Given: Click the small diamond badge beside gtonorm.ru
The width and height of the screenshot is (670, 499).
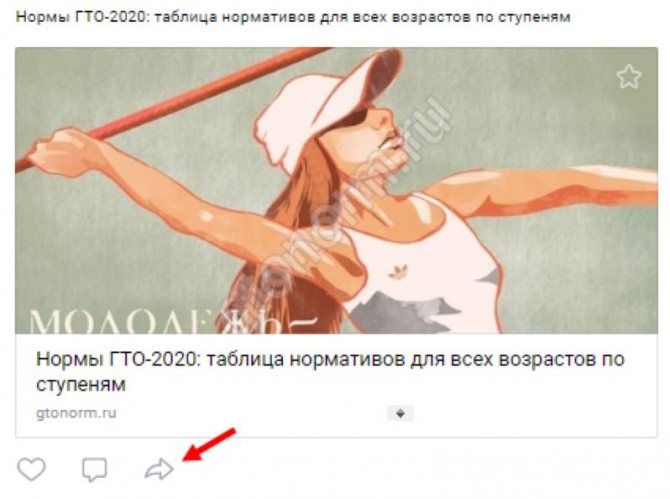Looking at the screenshot, I should point(400,413).
